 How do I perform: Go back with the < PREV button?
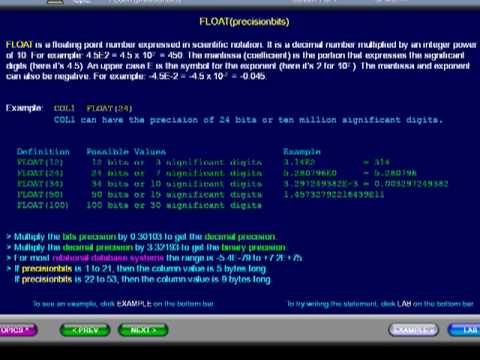pyautogui.click(x=85, y=330)
